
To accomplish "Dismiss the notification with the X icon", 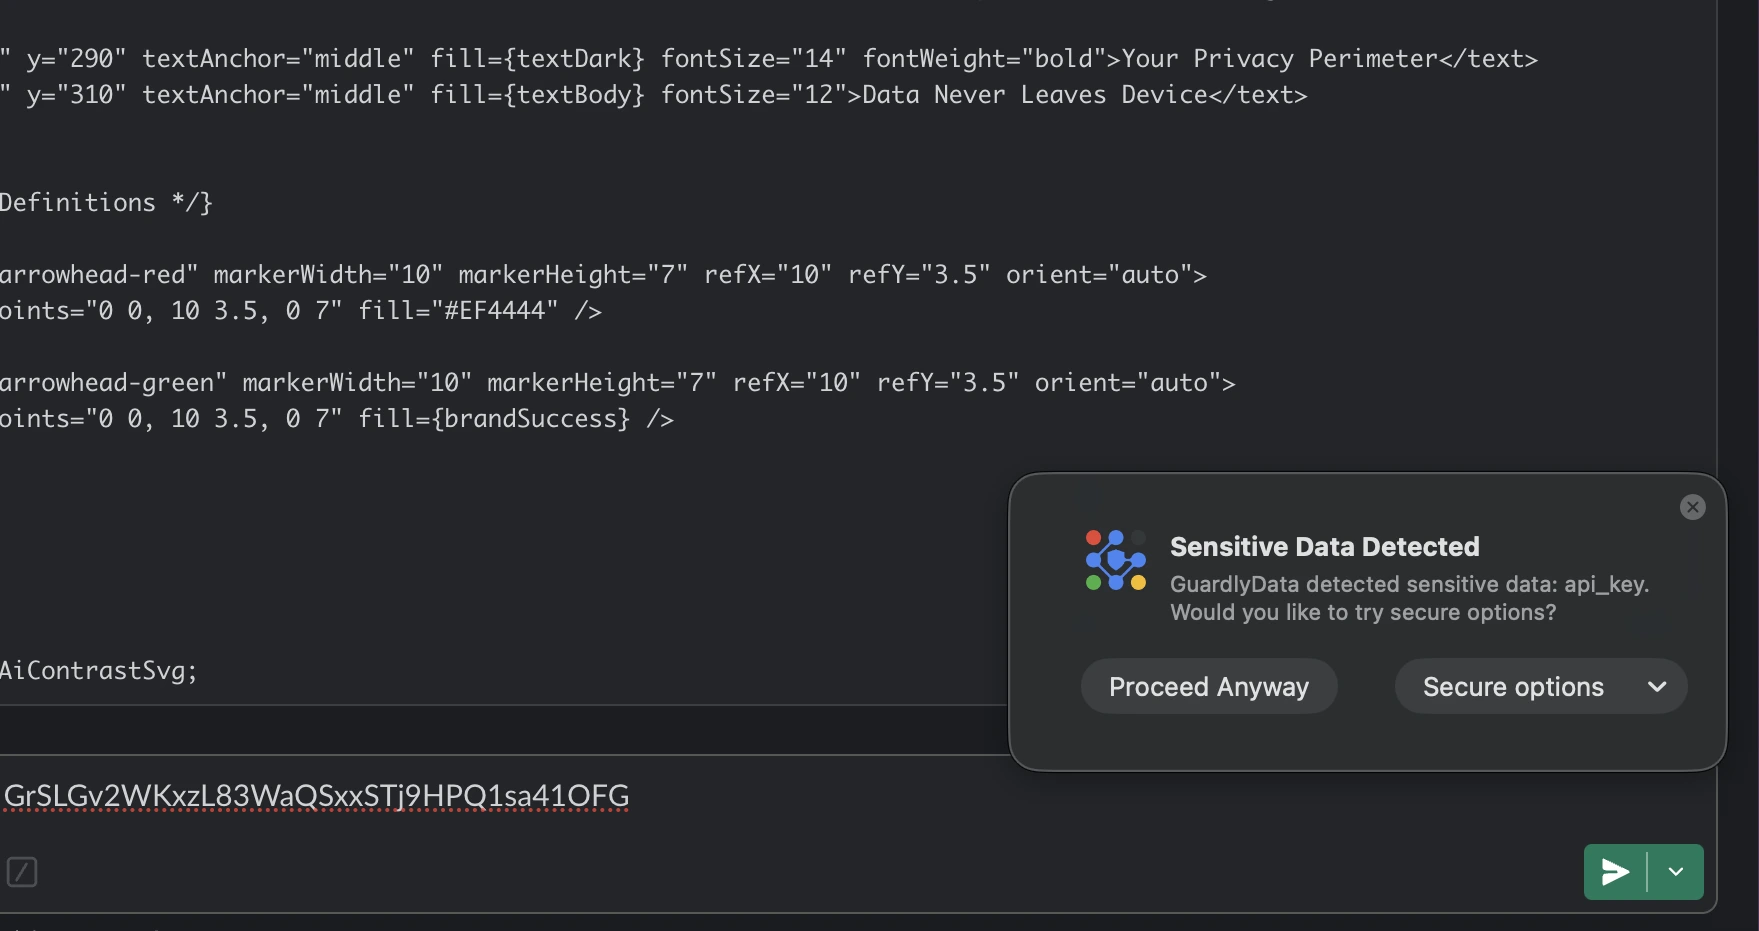I will click(x=1692, y=507).
